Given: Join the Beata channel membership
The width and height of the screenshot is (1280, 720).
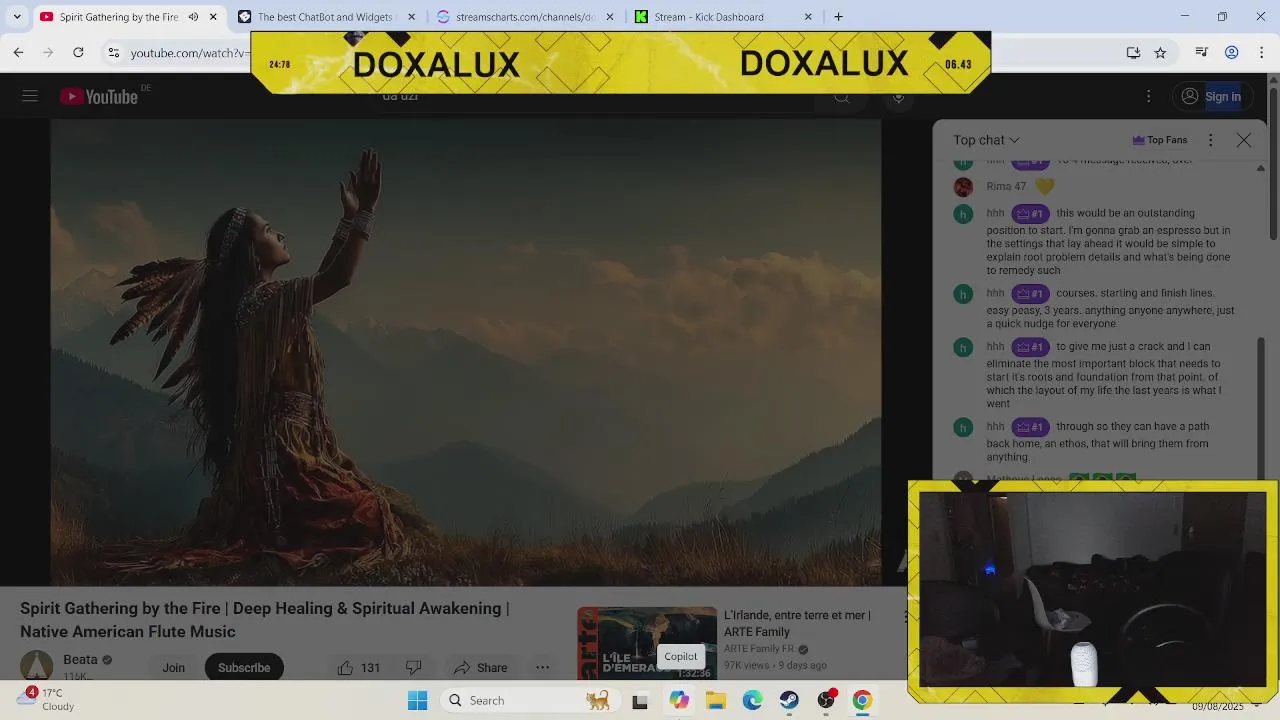Looking at the screenshot, I should (x=174, y=667).
